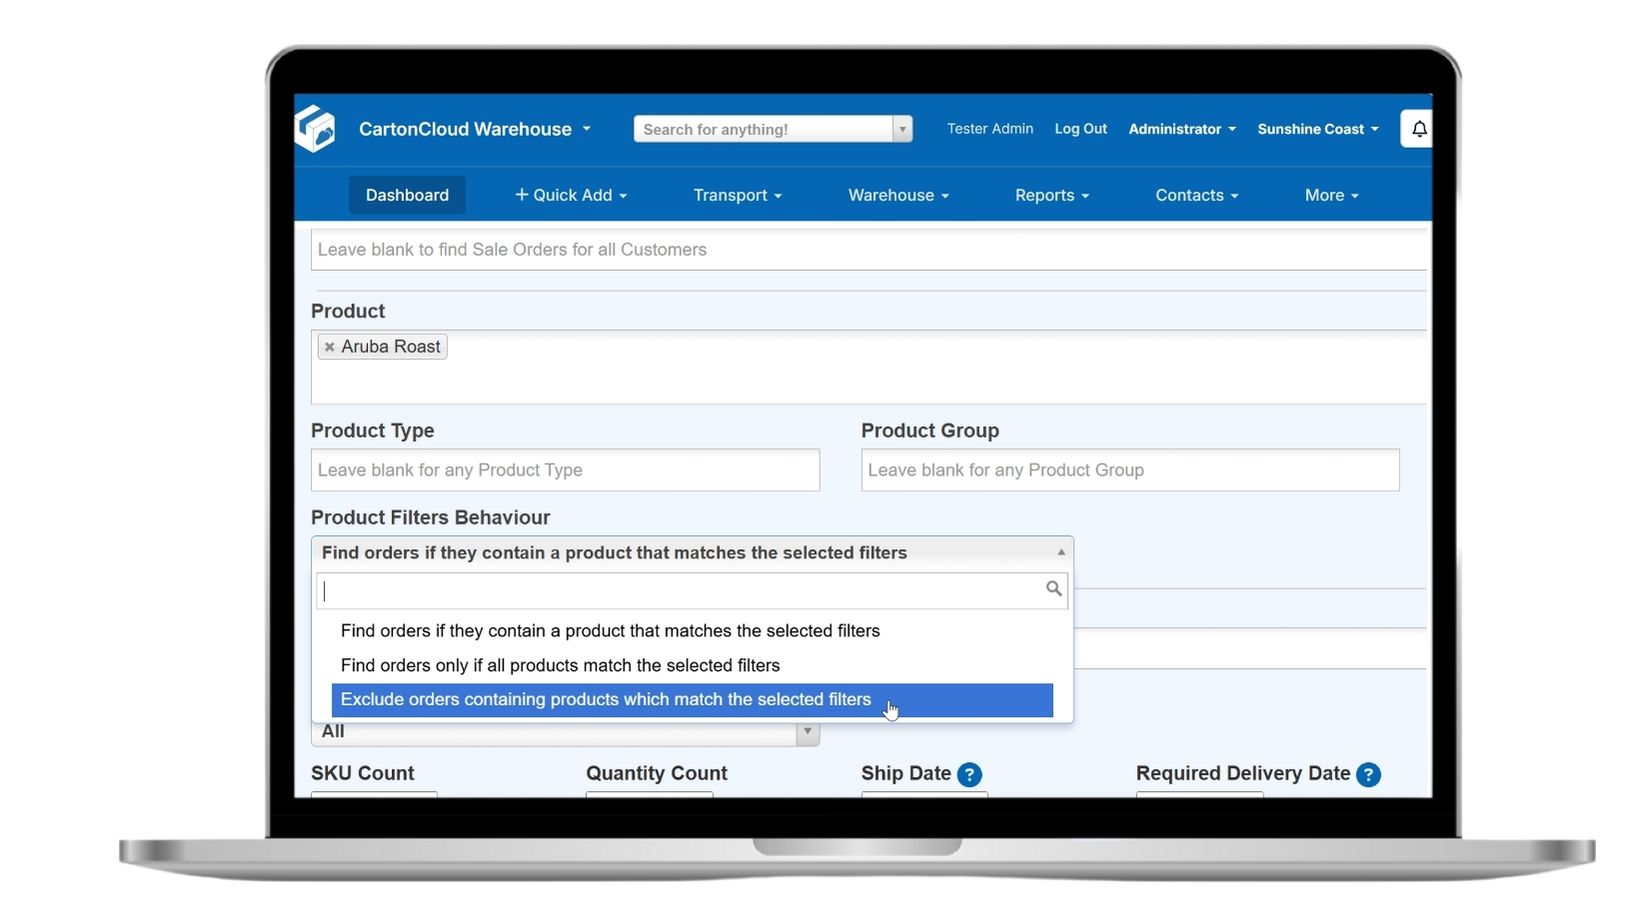The width and height of the screenshot is (1625, 917).
Task: Click the Product Type input field
Action: pos(565,470)
